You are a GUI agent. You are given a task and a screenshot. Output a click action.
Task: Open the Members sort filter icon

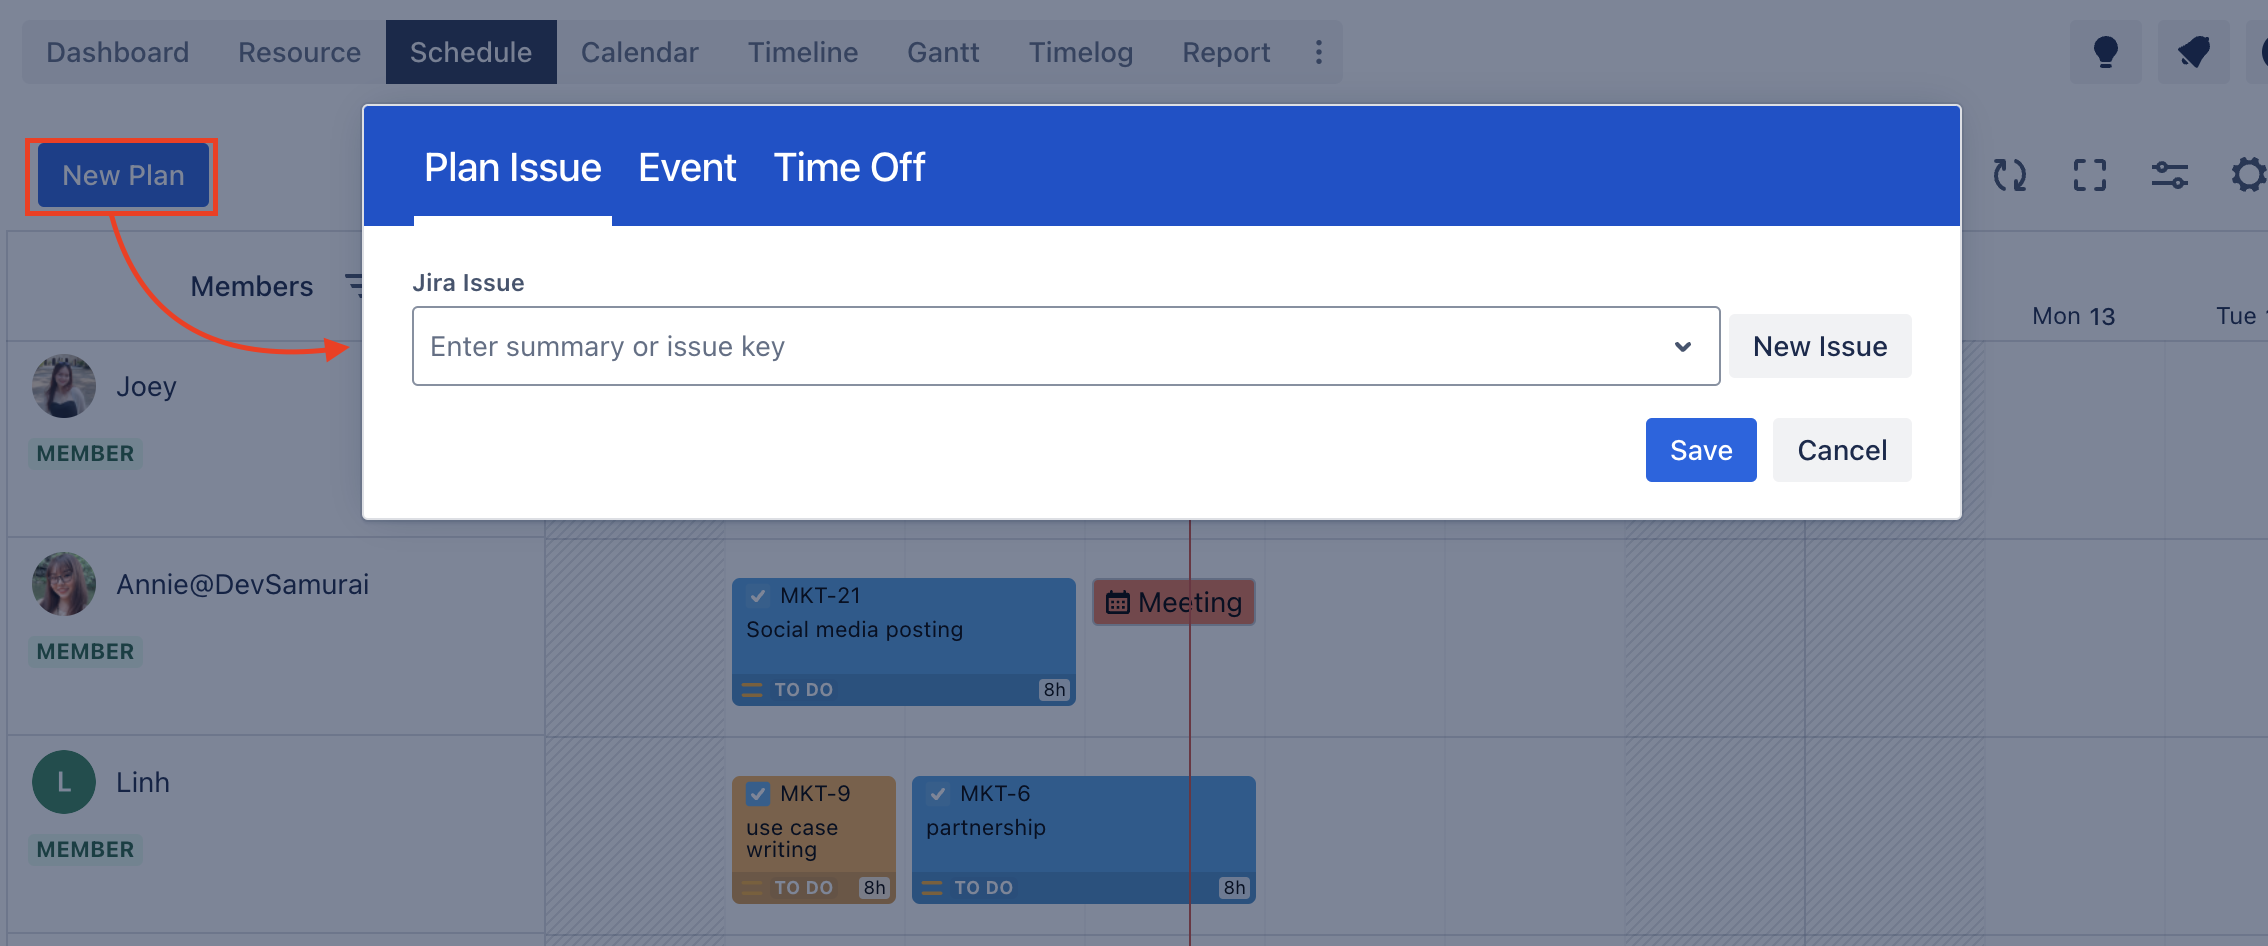[x=354, y=286]
